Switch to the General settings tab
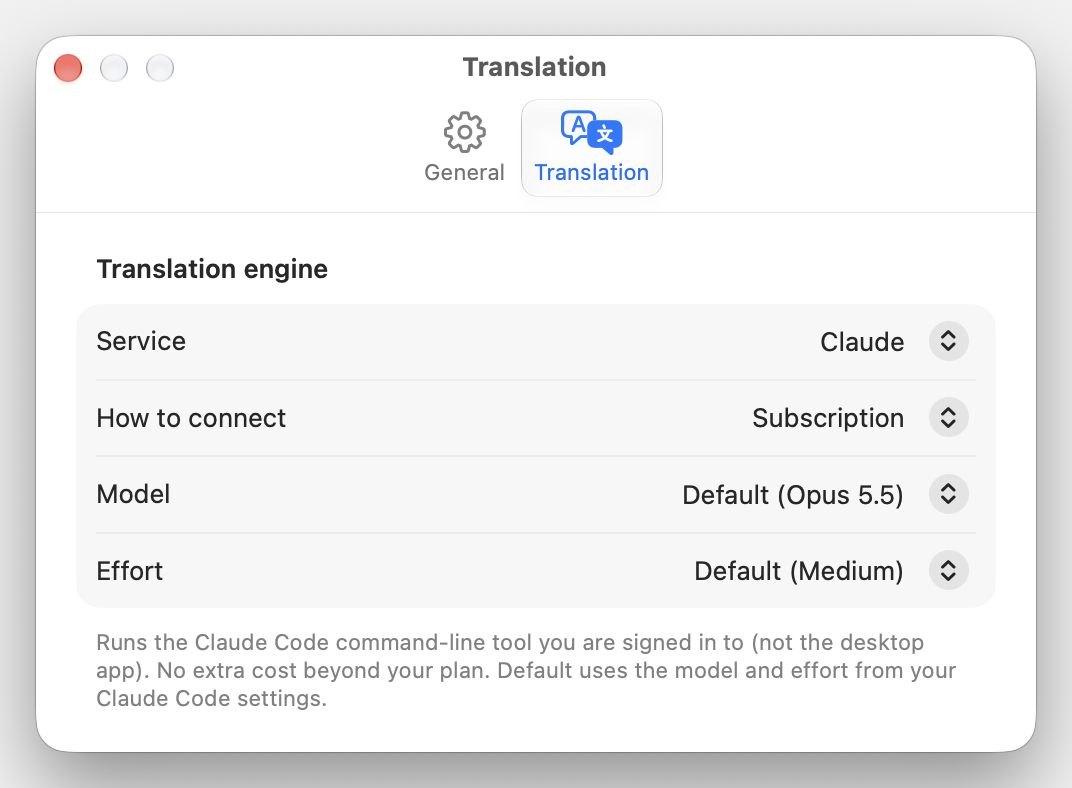 pos(464,148)
